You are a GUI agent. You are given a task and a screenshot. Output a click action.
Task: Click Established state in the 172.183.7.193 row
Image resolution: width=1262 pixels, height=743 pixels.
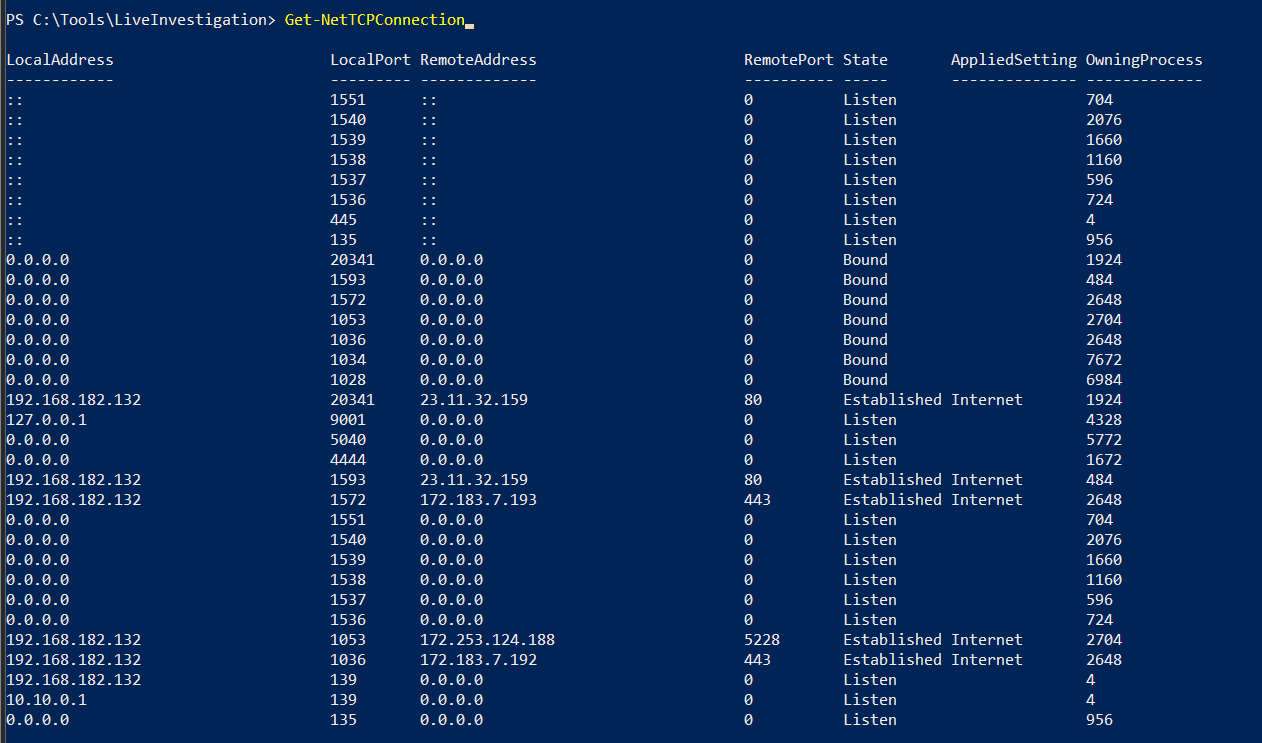[x=892, y=500]
